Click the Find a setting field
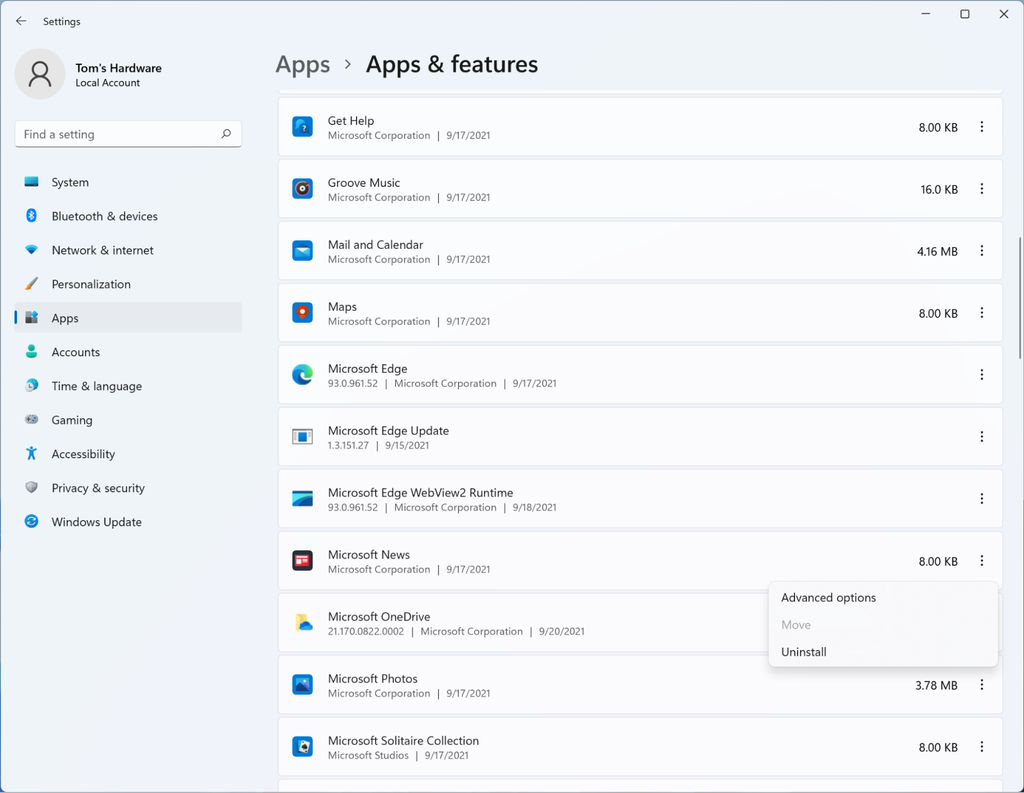This screenshot has width=1024, height=793. pyautogui.click(x=115, y=134)
